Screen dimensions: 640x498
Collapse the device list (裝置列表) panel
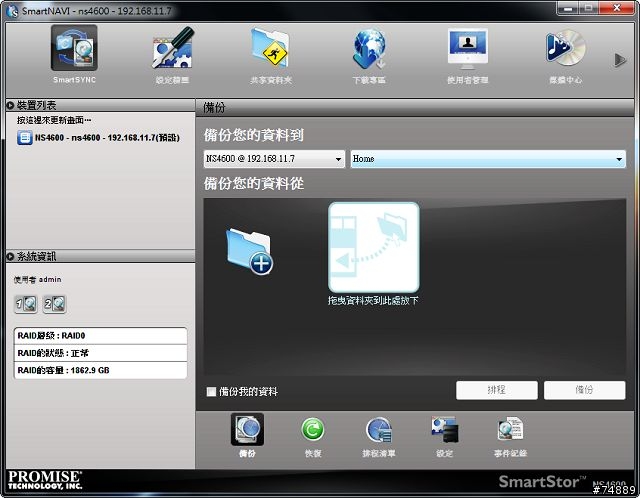coord(10,105)
